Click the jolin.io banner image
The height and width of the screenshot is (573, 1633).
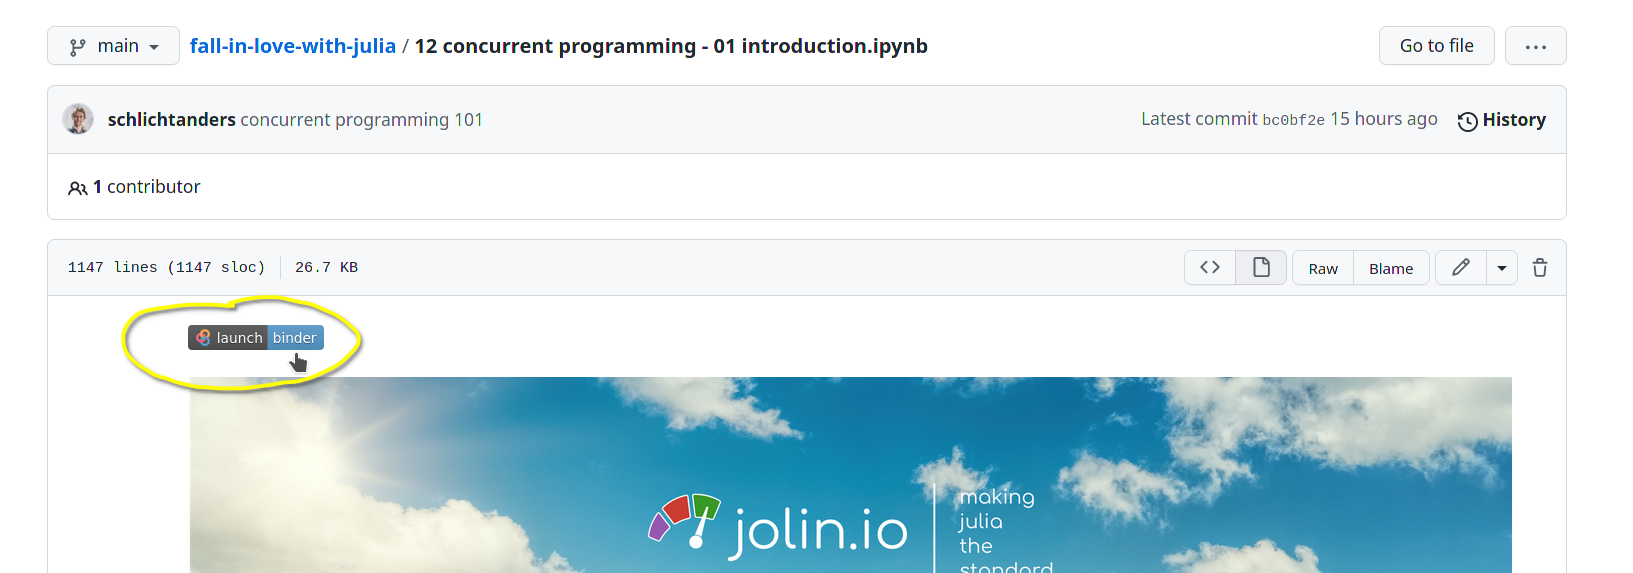(850, 475)
